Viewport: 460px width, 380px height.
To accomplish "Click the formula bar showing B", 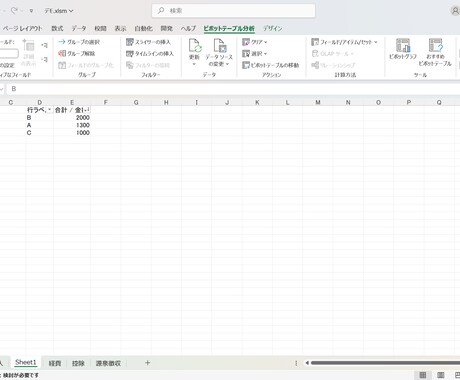I will [x=233, y=89].
